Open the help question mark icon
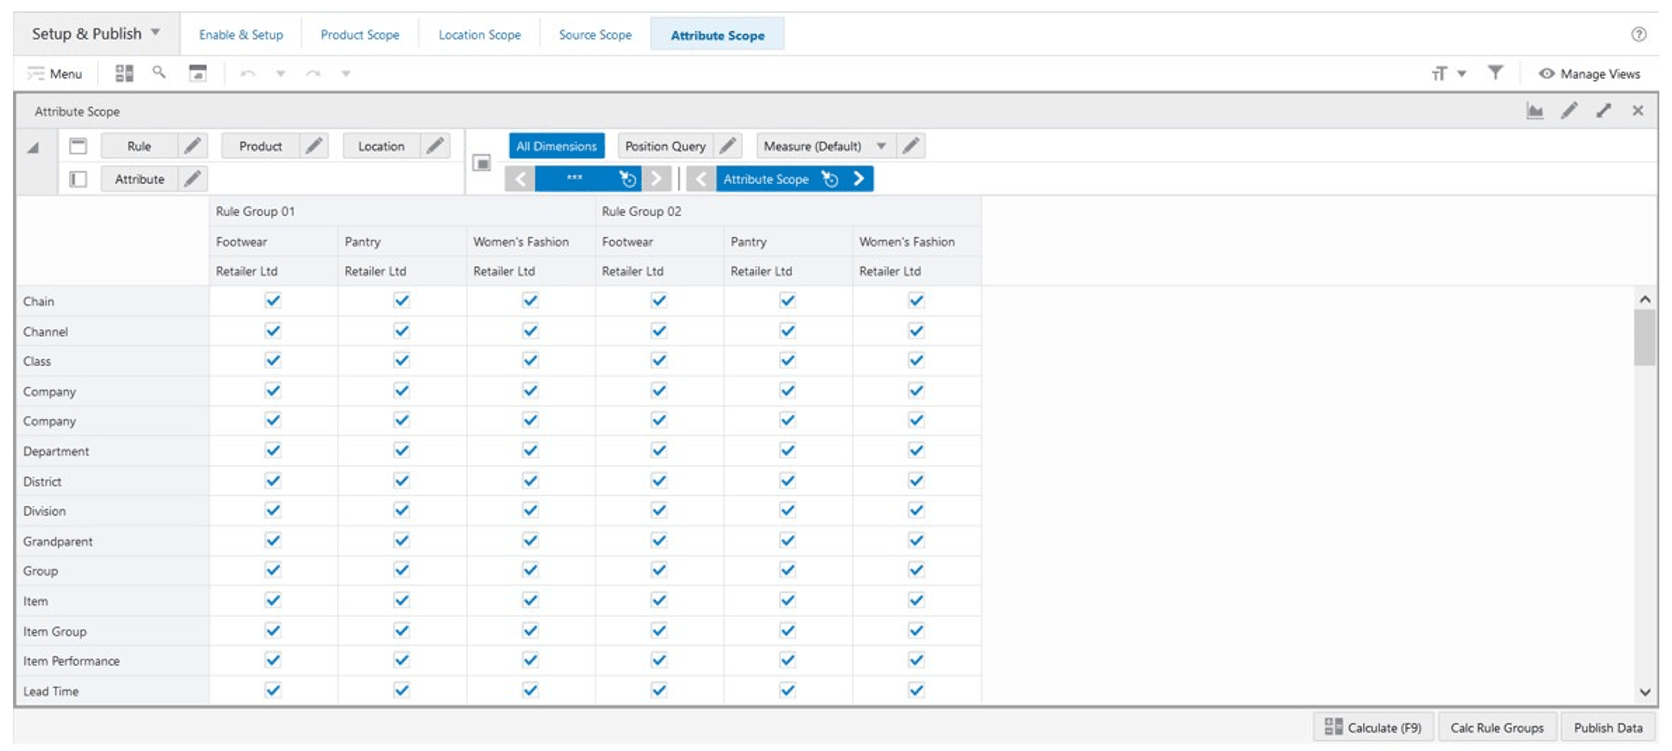The image size is (1672, 751). (x=1638, y=34)
